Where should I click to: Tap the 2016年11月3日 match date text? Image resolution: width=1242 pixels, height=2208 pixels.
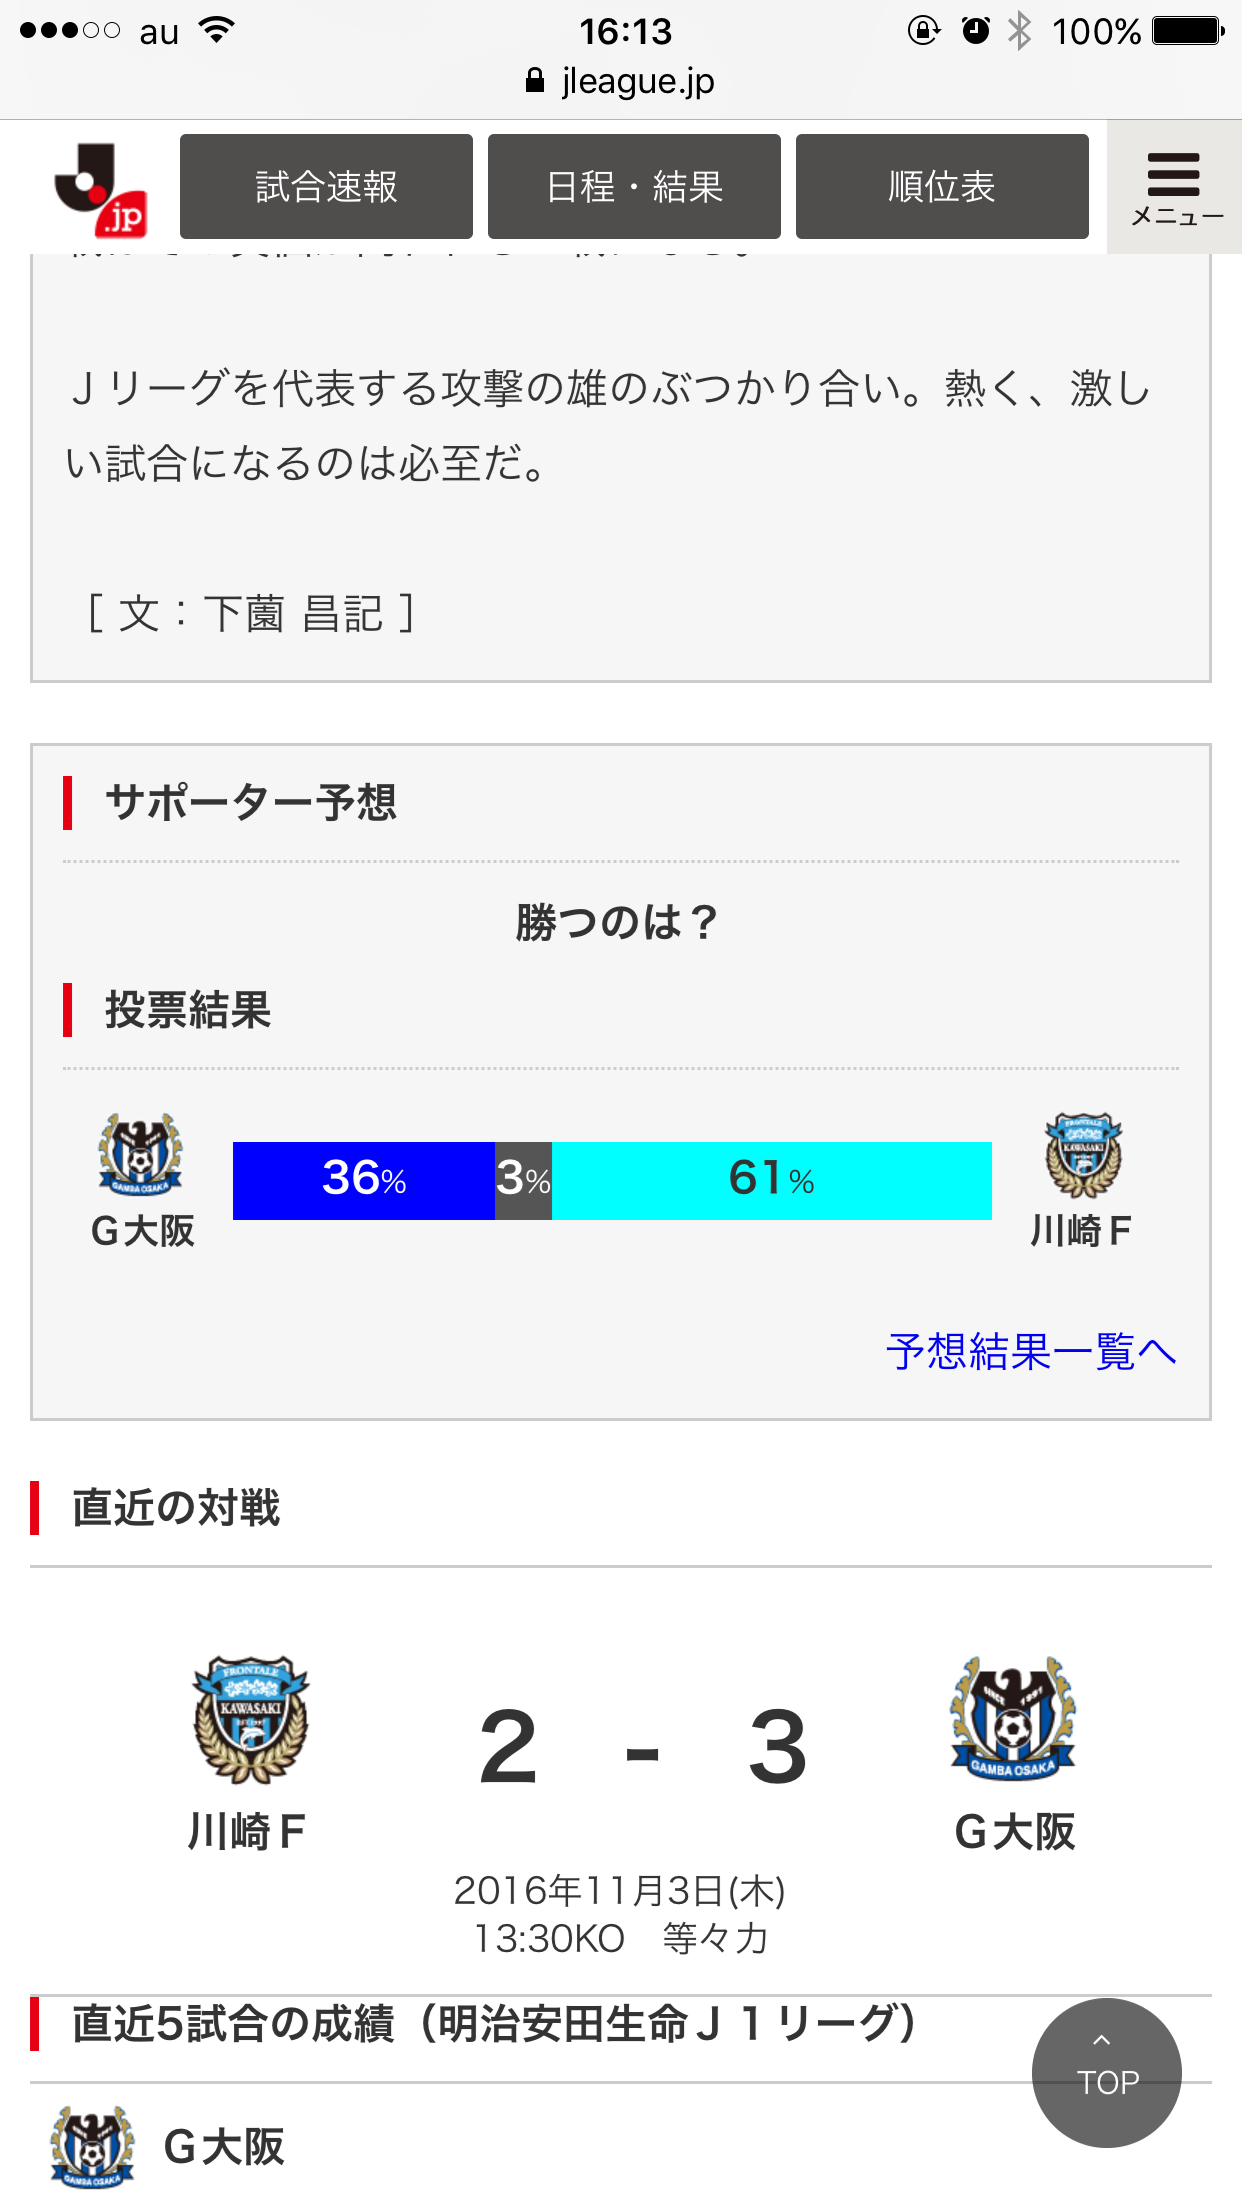point(619,1891)
